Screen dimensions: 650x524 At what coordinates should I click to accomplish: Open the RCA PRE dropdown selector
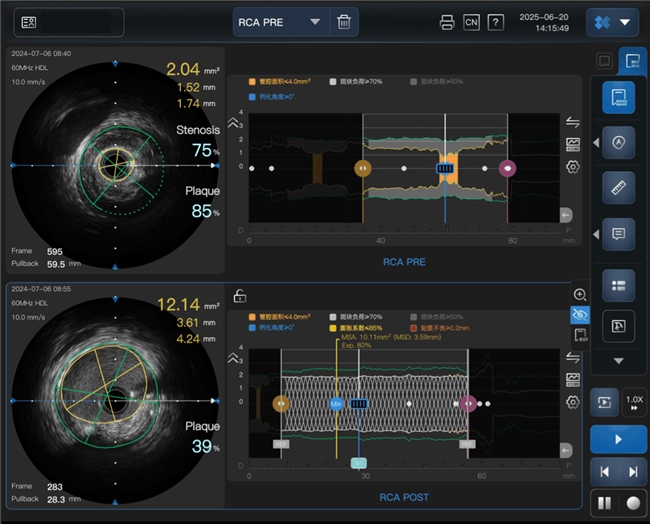coord(280,22)
